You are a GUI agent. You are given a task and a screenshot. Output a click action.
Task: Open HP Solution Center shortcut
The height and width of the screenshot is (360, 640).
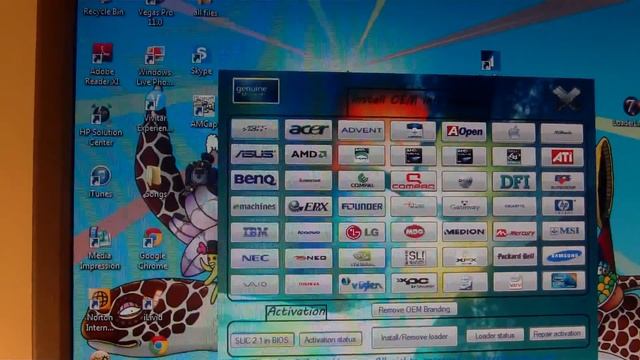coord(101,125)
